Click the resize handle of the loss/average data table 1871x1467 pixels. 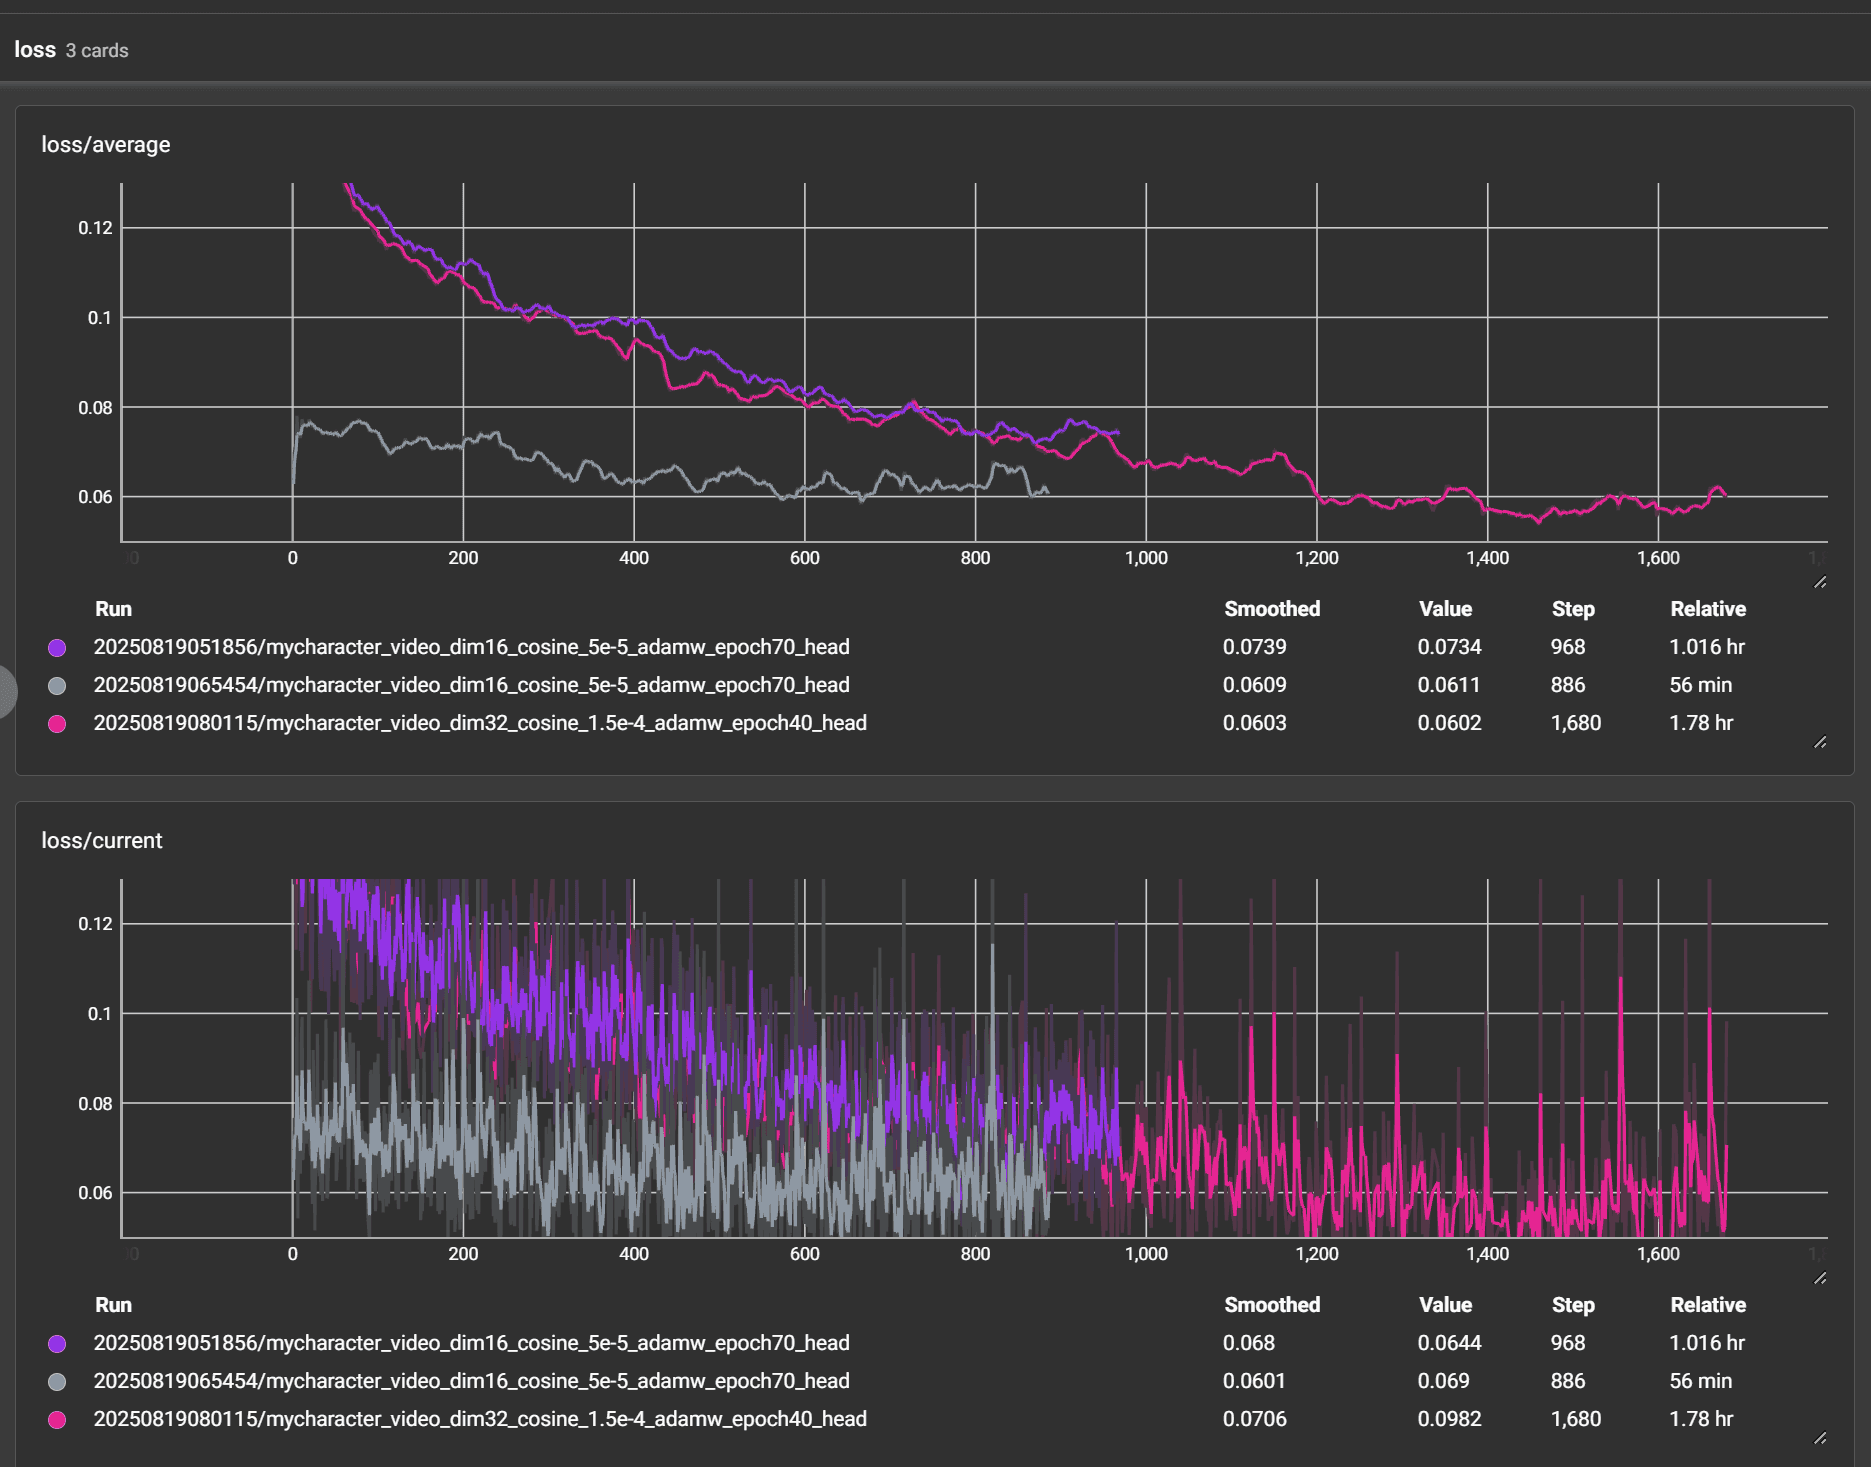click(1820, 742)
